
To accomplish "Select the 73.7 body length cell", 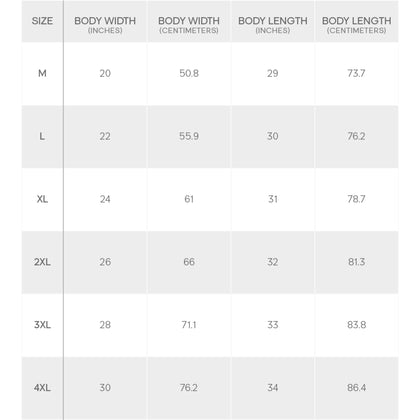I will pos(356,73).
